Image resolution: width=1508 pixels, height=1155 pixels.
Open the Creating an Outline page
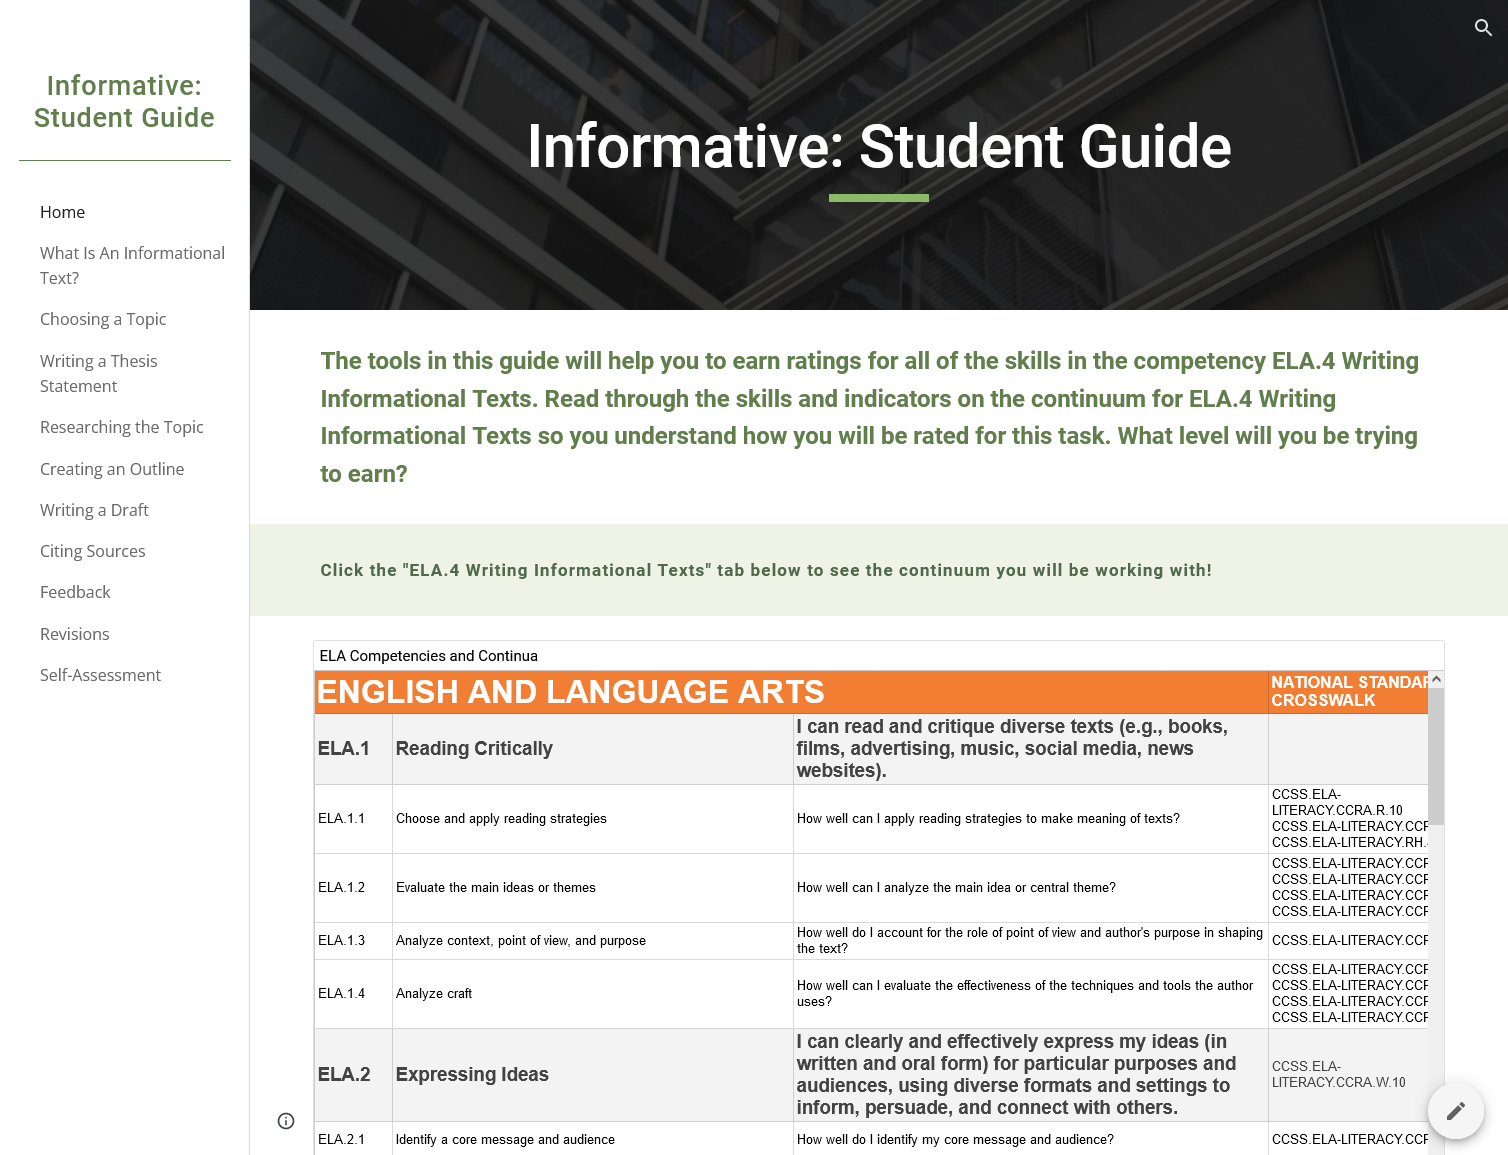coord(112,469)
